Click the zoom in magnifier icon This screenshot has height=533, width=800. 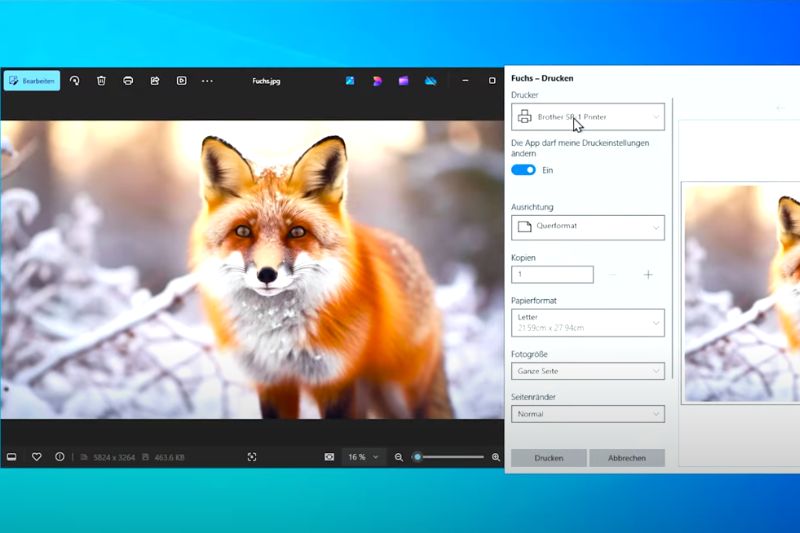[495, 457]
